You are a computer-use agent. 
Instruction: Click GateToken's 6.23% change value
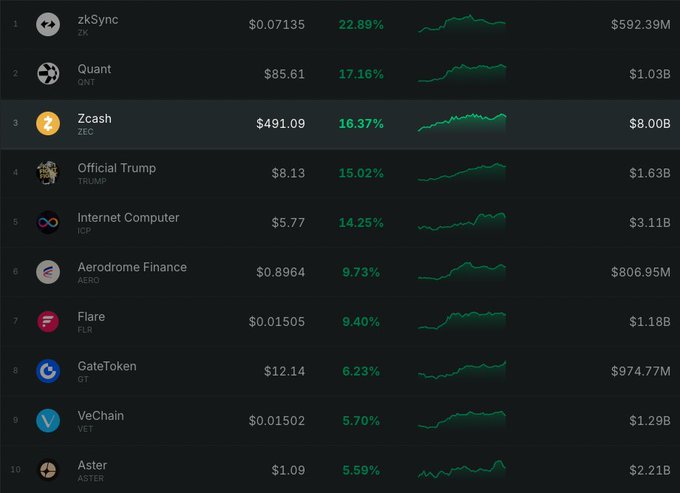[360, 371]
